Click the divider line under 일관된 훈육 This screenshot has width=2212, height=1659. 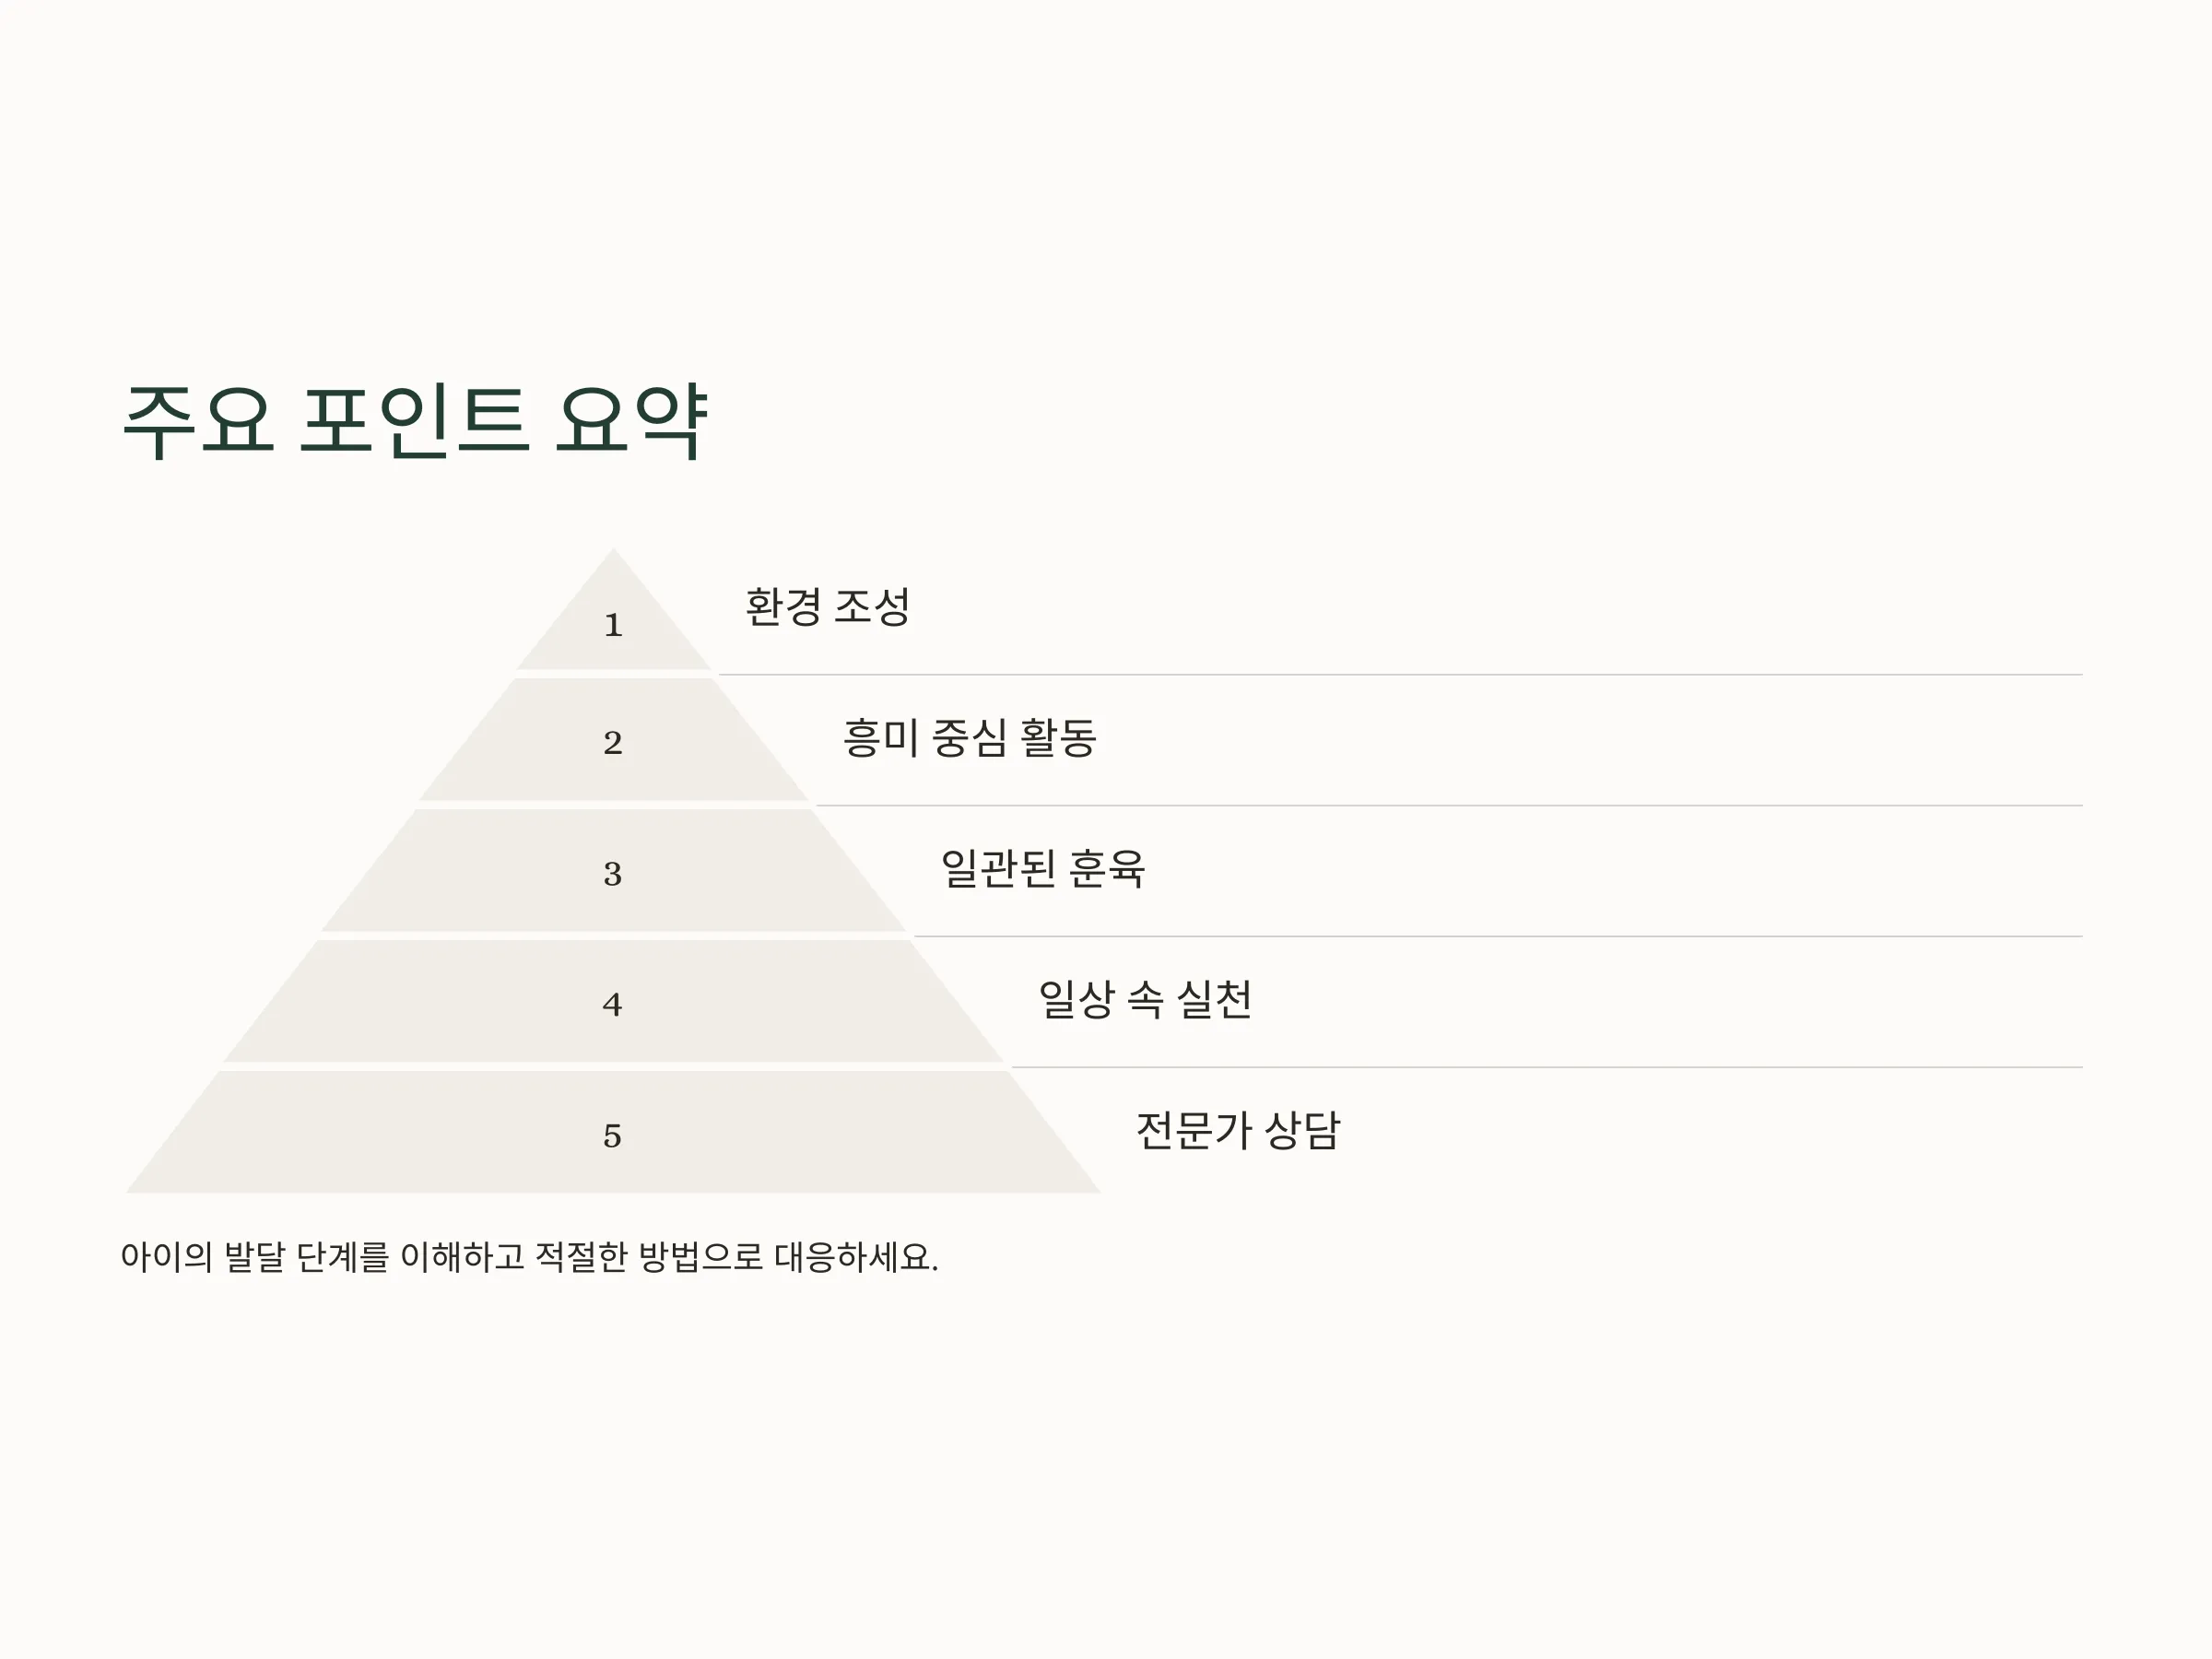click(1498, 937)
